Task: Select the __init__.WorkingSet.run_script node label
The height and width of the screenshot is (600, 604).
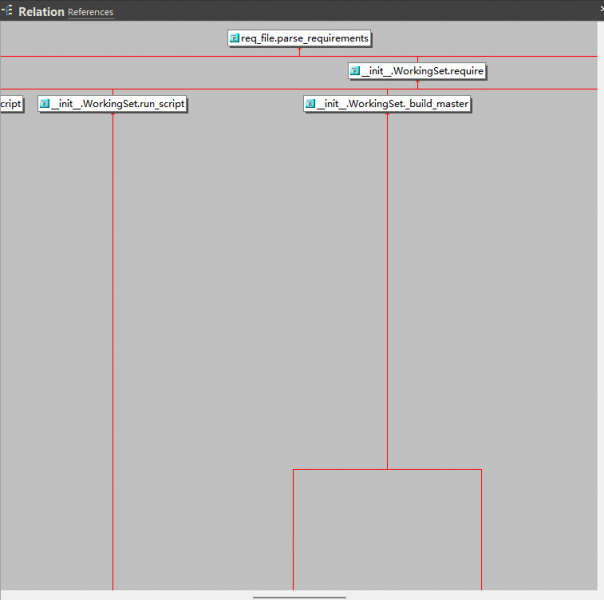Action: 118,104
